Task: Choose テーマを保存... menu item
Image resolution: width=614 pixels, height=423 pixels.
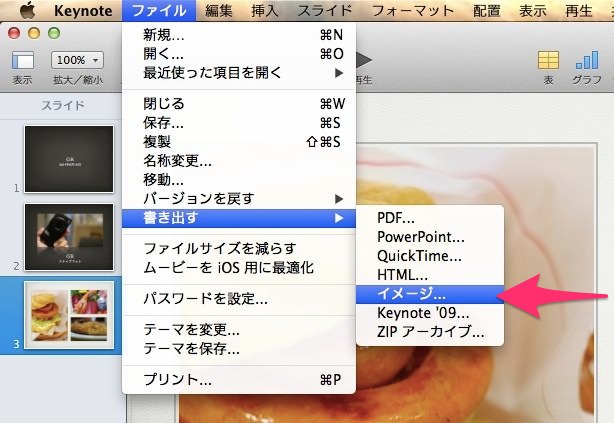Action: point(239,349)
